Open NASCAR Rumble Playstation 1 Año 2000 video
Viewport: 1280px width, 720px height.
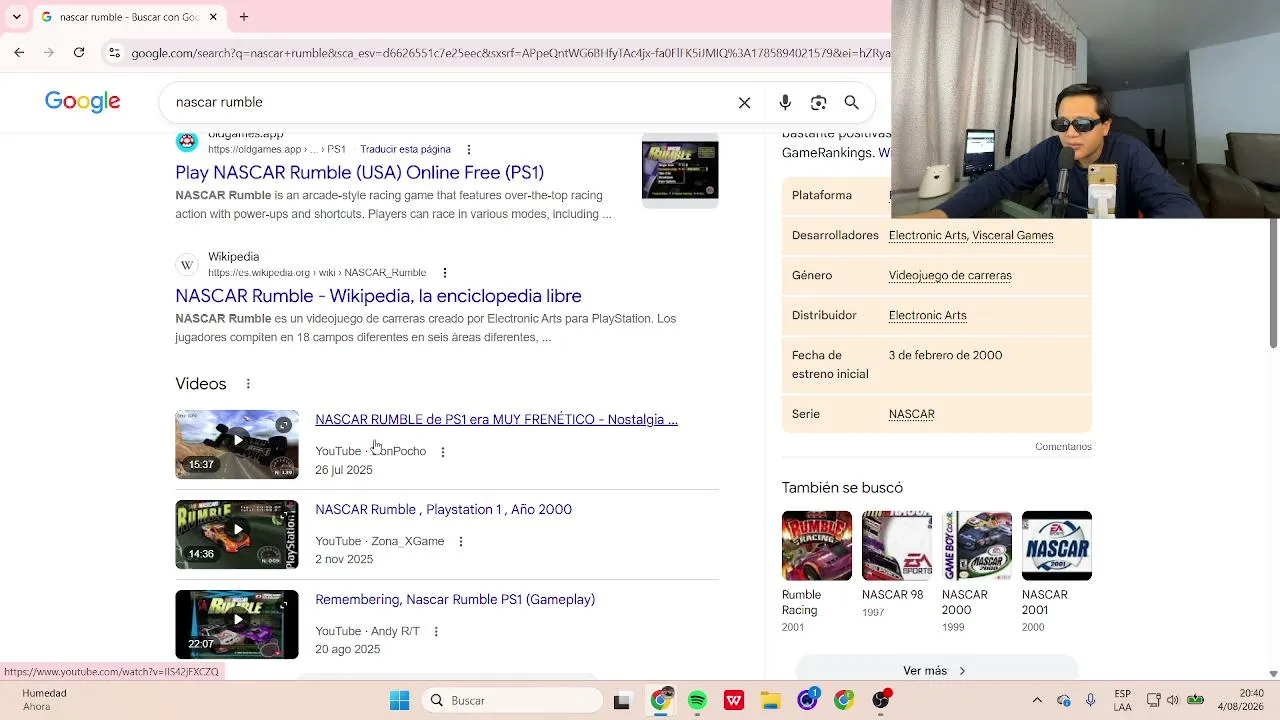coord(444,509)
